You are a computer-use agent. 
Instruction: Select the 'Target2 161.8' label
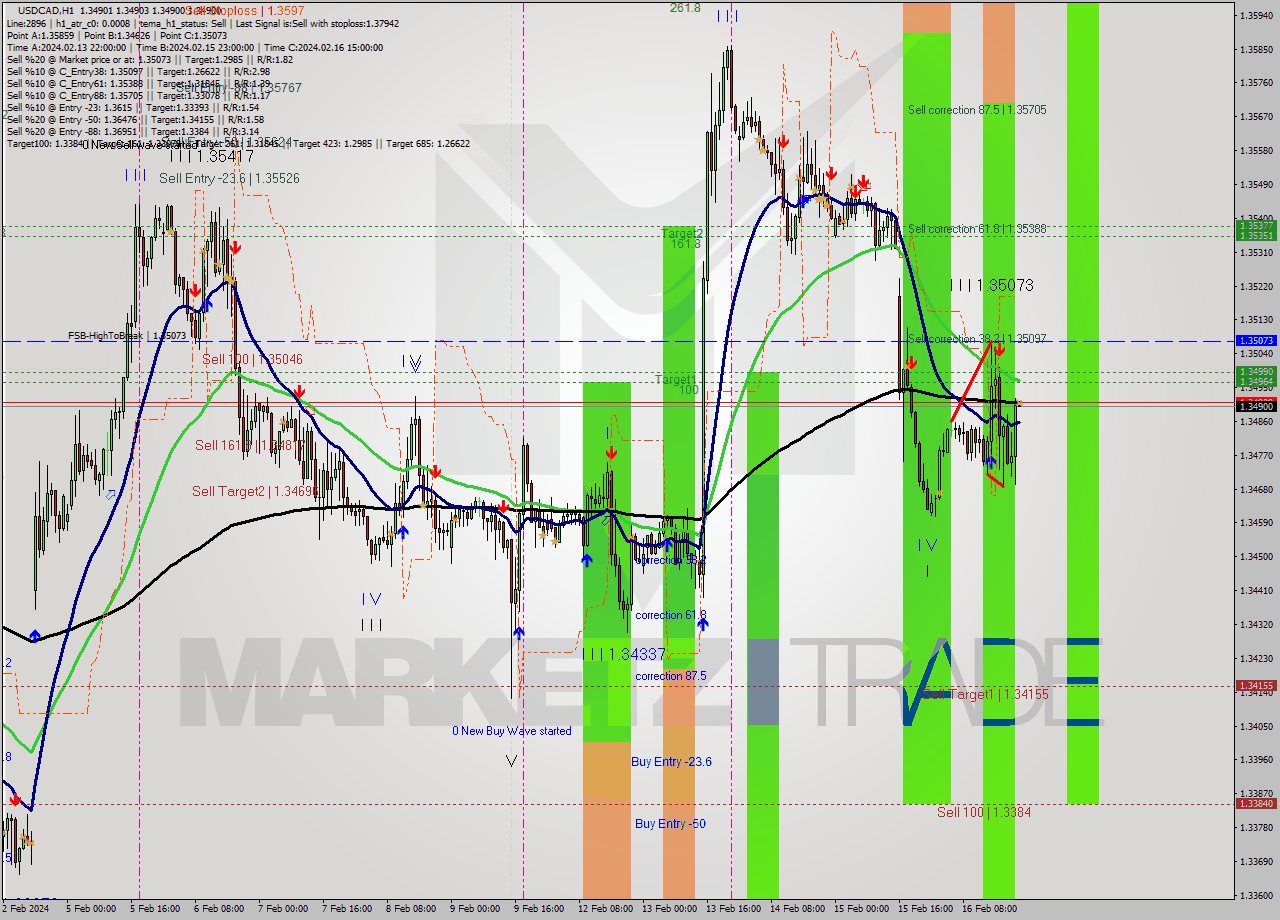tap(682, 238)
